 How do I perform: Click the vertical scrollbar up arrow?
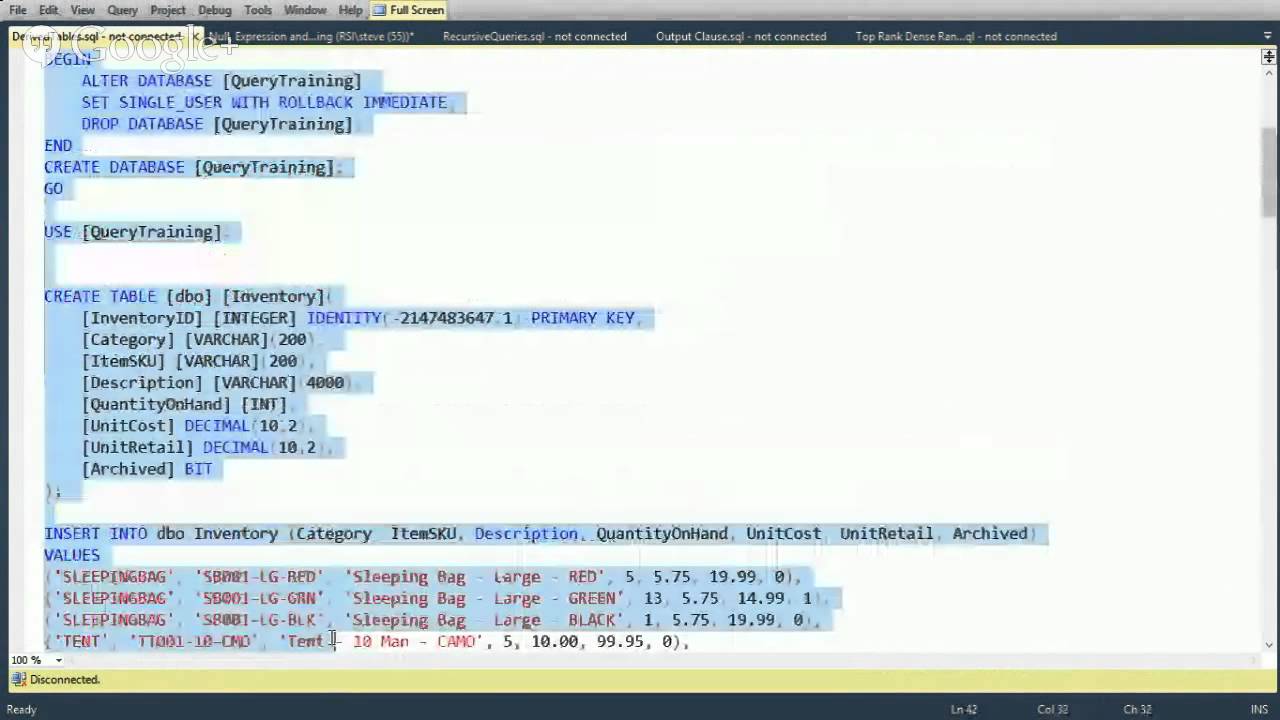[x=1268, y=74]
